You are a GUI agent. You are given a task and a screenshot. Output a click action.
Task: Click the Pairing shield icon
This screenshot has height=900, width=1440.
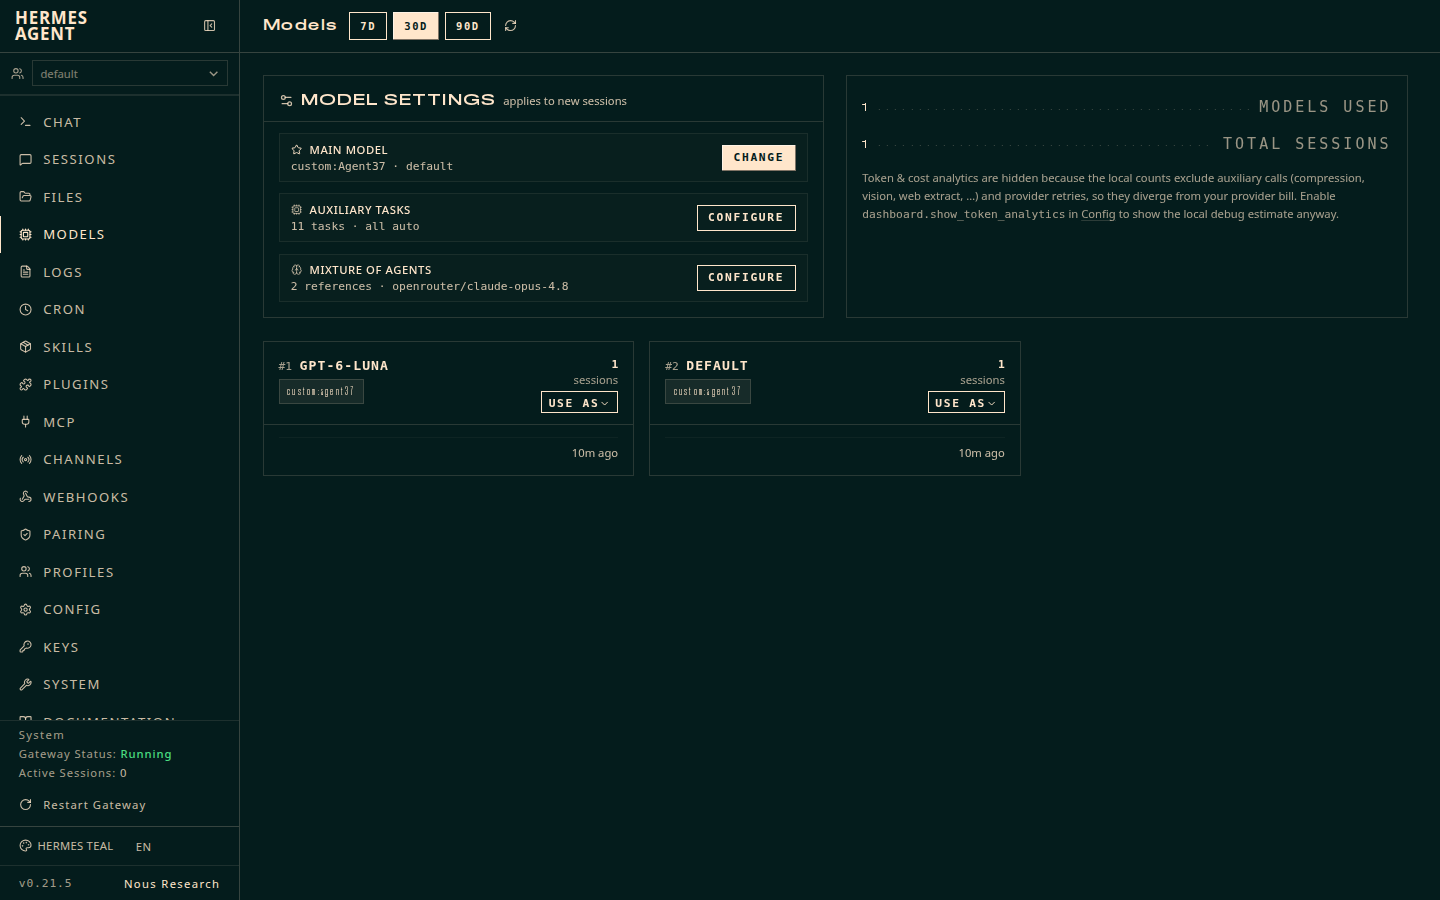(x=26, y=534)
